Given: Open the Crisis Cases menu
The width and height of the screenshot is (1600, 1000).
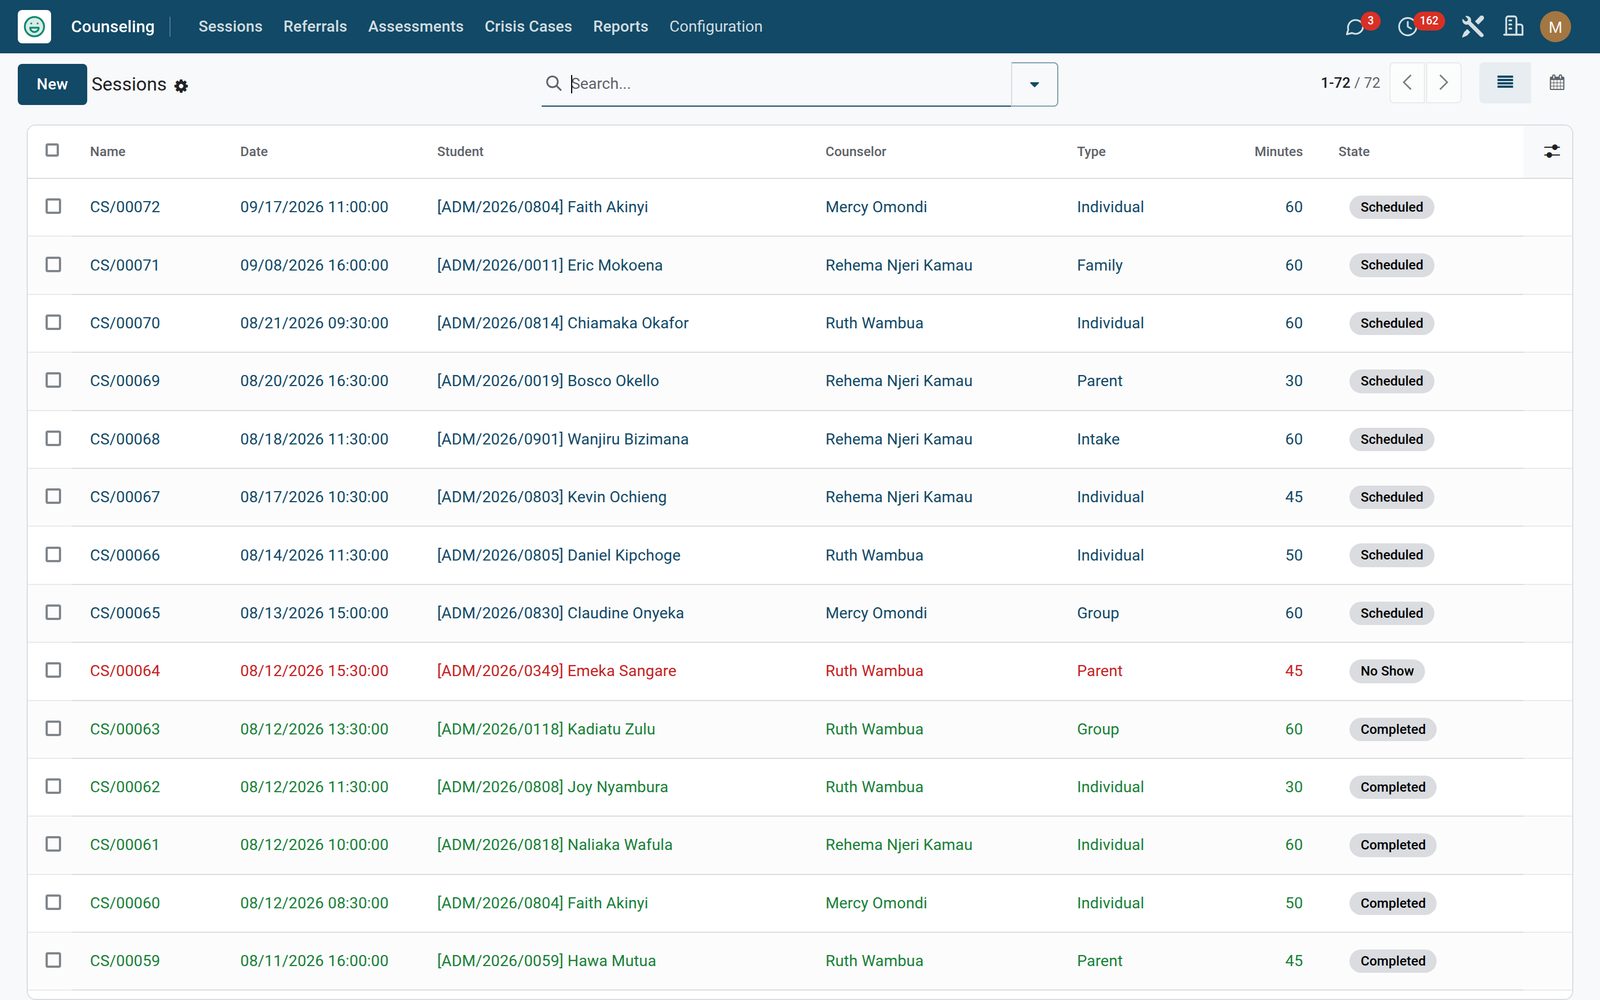Looking at the screenshot, I should pos(528,27).
